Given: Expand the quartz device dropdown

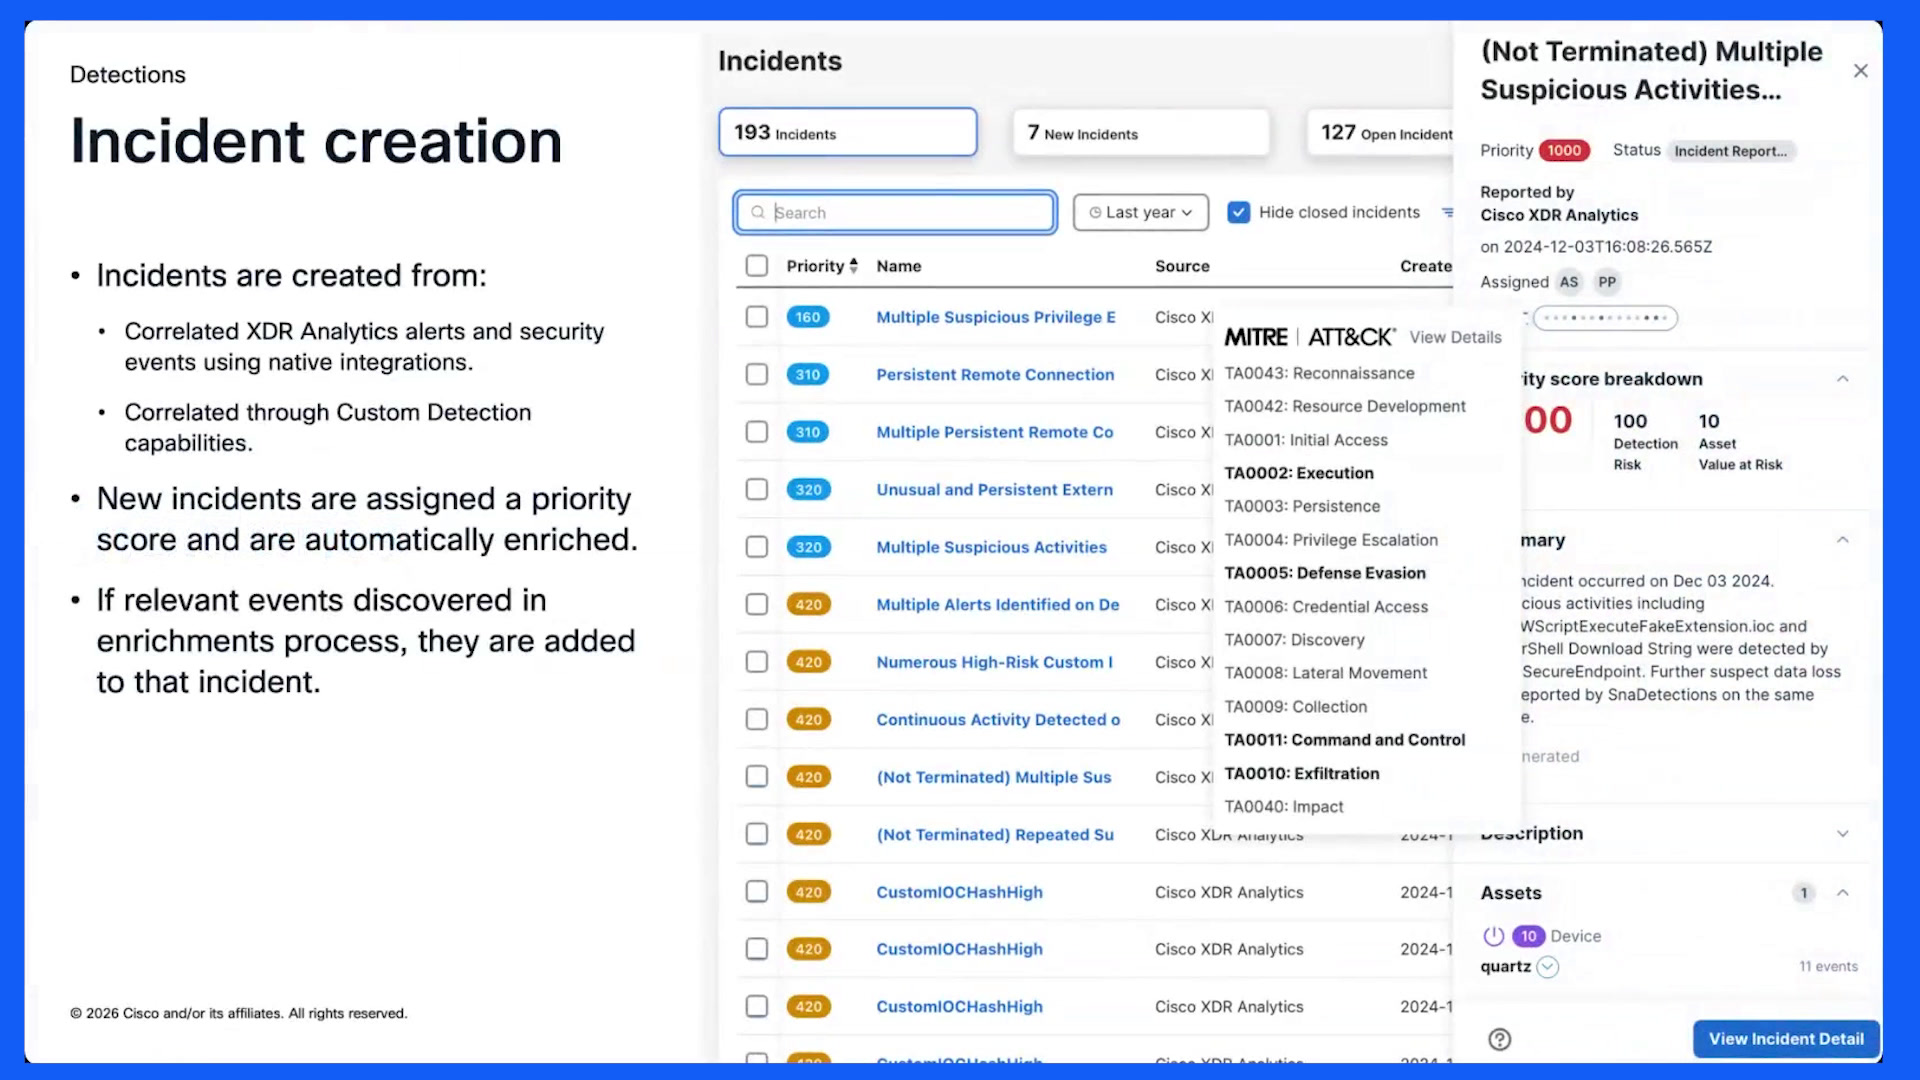Looking at the screenshot, I should click(x=1547, y=967).
